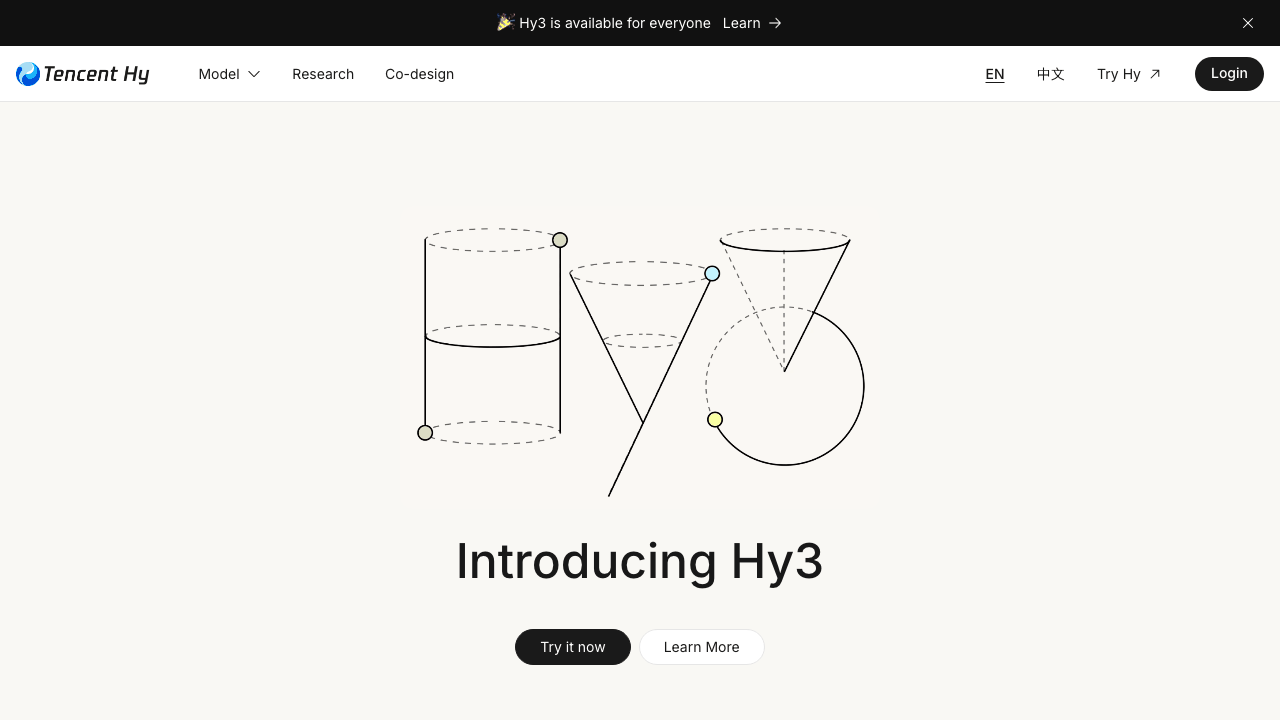
Task: Click the Login button
Action: 1229,74
